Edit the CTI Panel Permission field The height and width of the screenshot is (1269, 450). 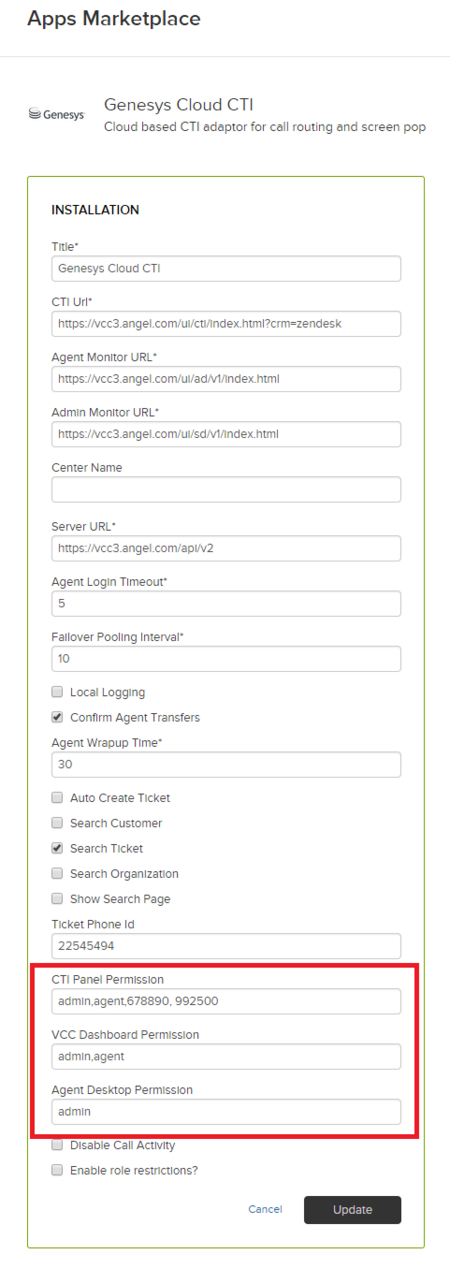point(226,1001)
